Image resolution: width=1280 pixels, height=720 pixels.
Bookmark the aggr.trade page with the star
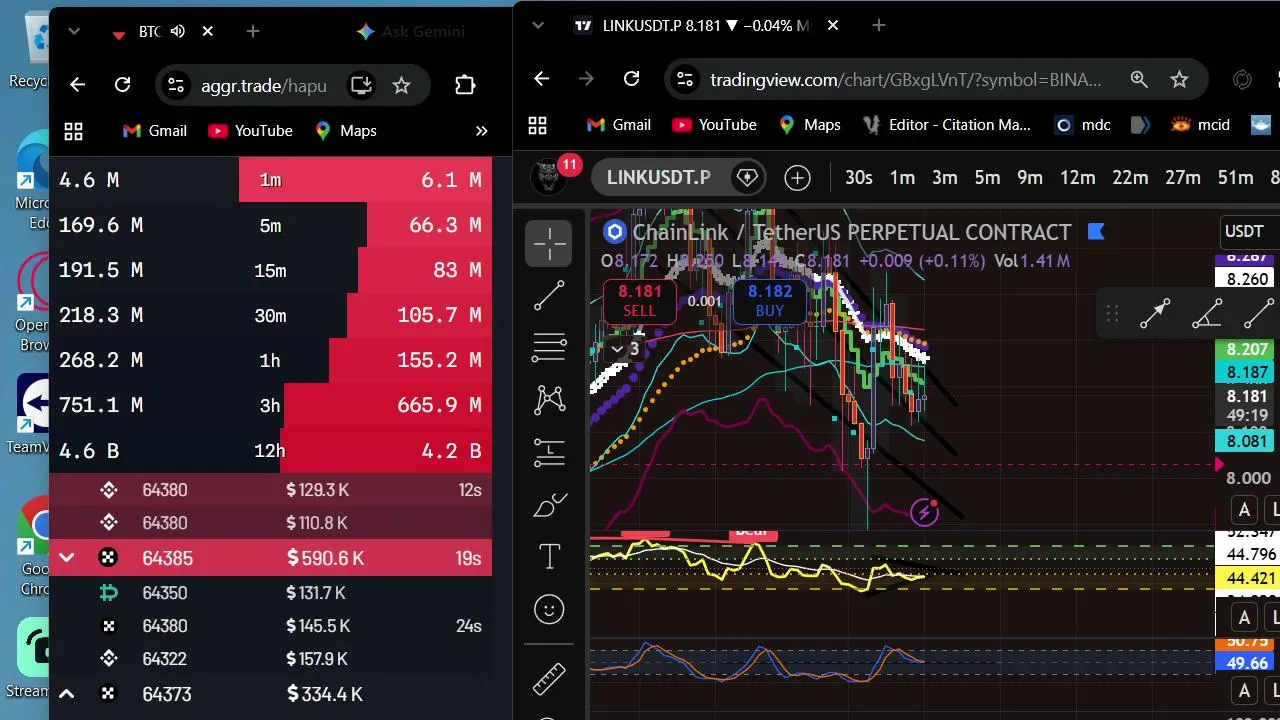[x=401, y=85]
